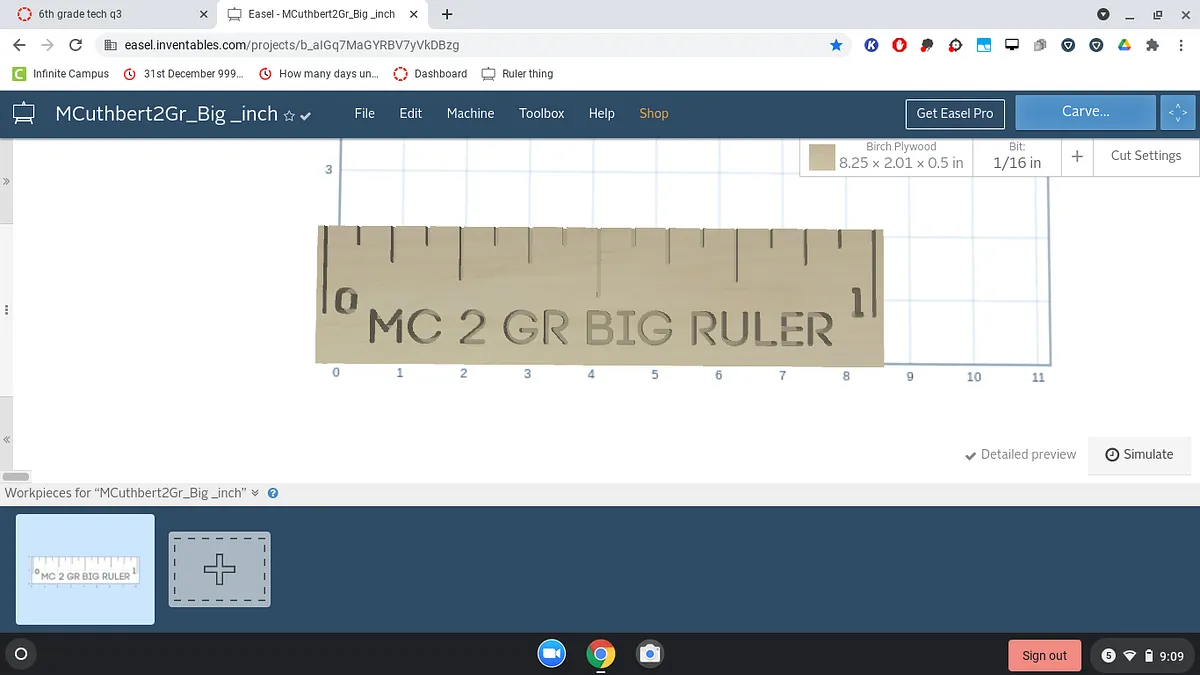Click the plus icon next to Bit
This screenshot has width=1200, height=675.
pos(1076,156)
